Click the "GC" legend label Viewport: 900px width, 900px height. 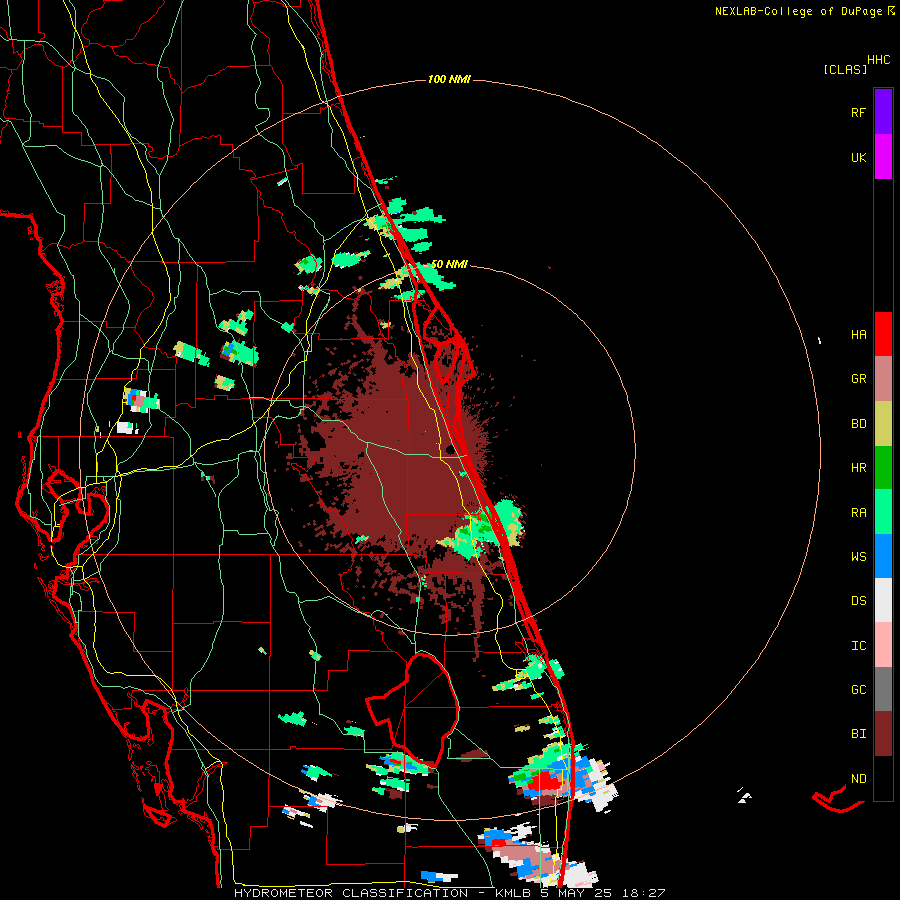click(858, 690)
